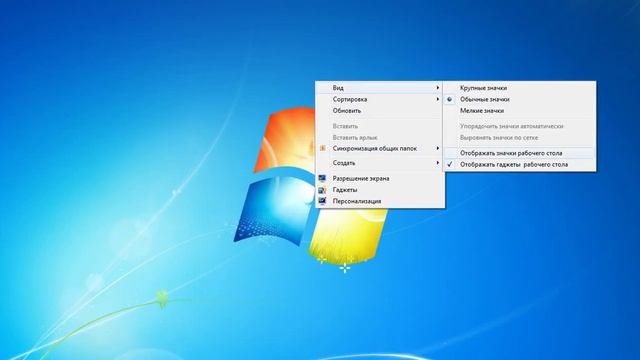Open Гаджеты from the context menu
The image size is (640, 360).
point(380,190)
